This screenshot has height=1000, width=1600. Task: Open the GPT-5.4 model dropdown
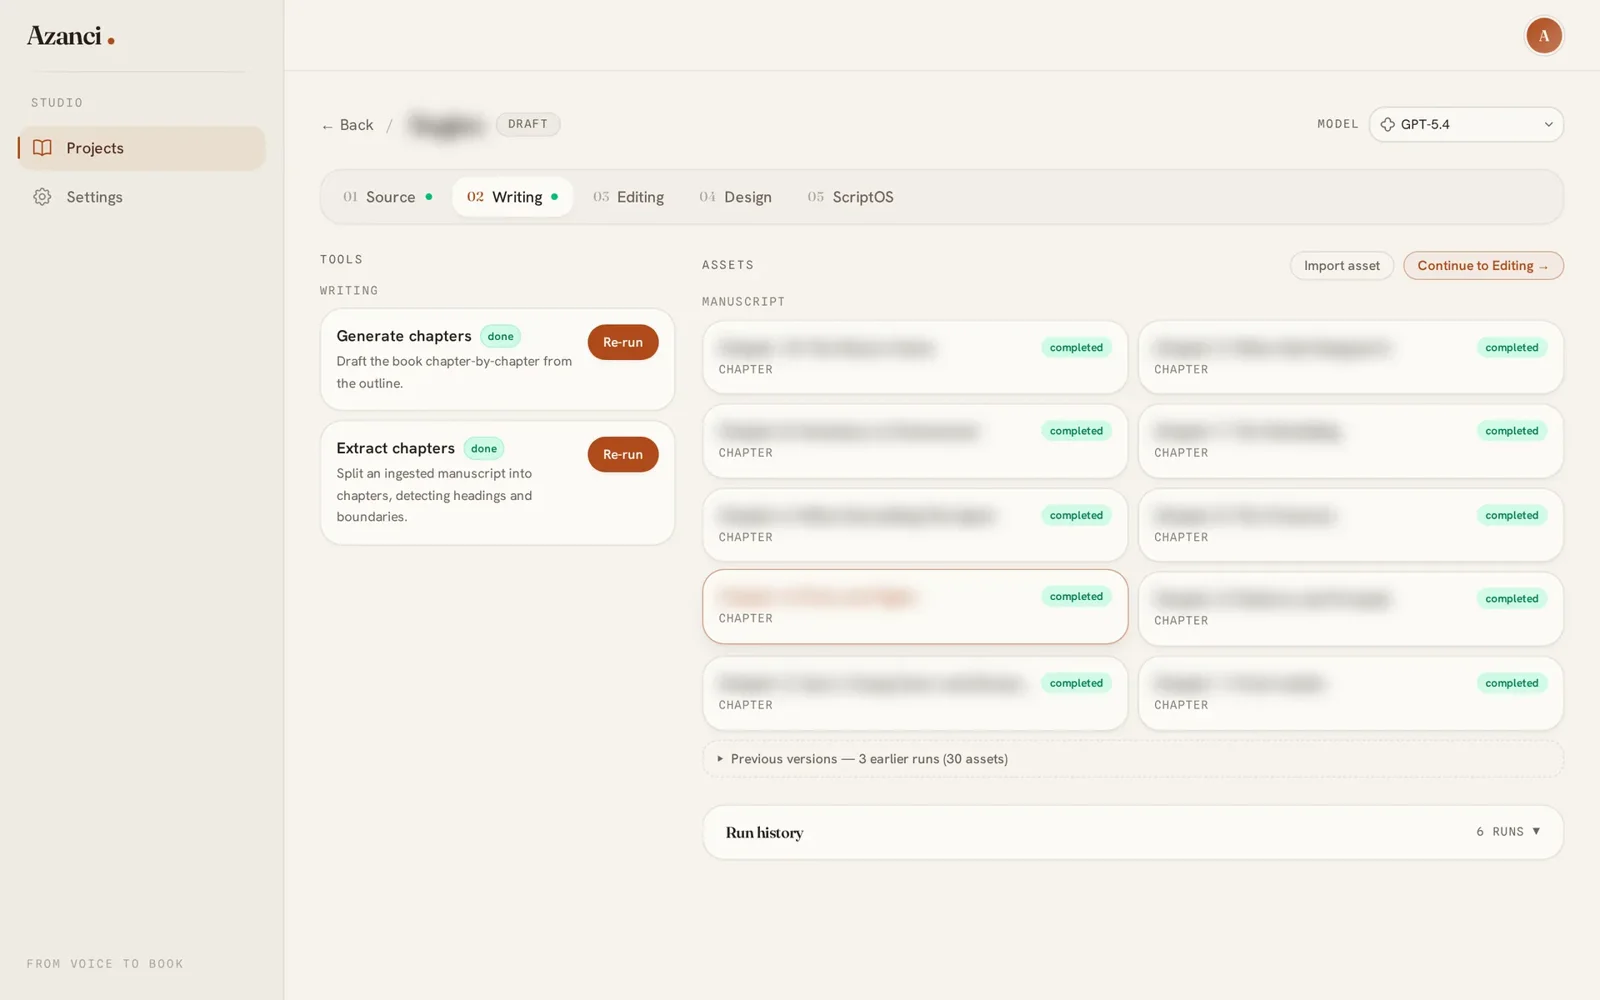coord(1465,124)
